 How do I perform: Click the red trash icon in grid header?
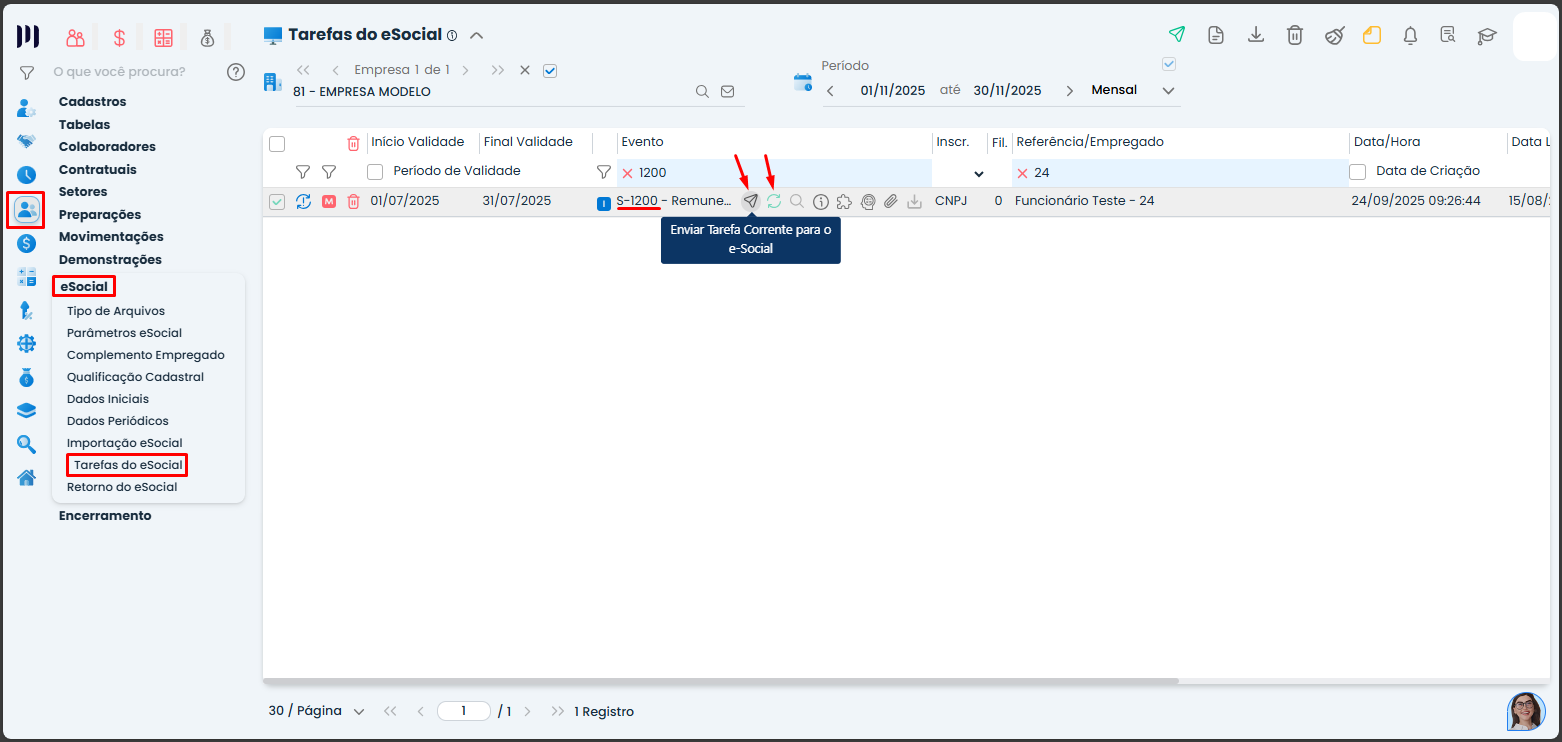[x=353, y=143]
